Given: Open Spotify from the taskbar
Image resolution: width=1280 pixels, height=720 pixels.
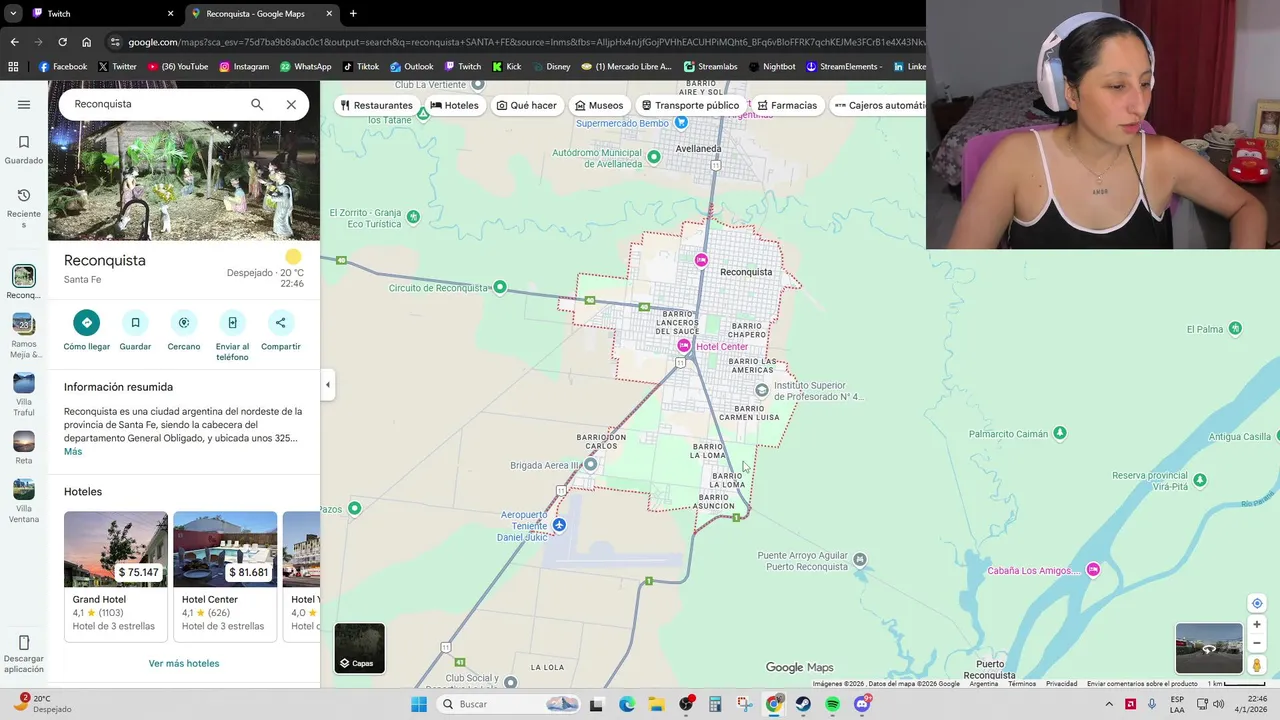Looking at the screenshot, I should [x=833, y=704].
